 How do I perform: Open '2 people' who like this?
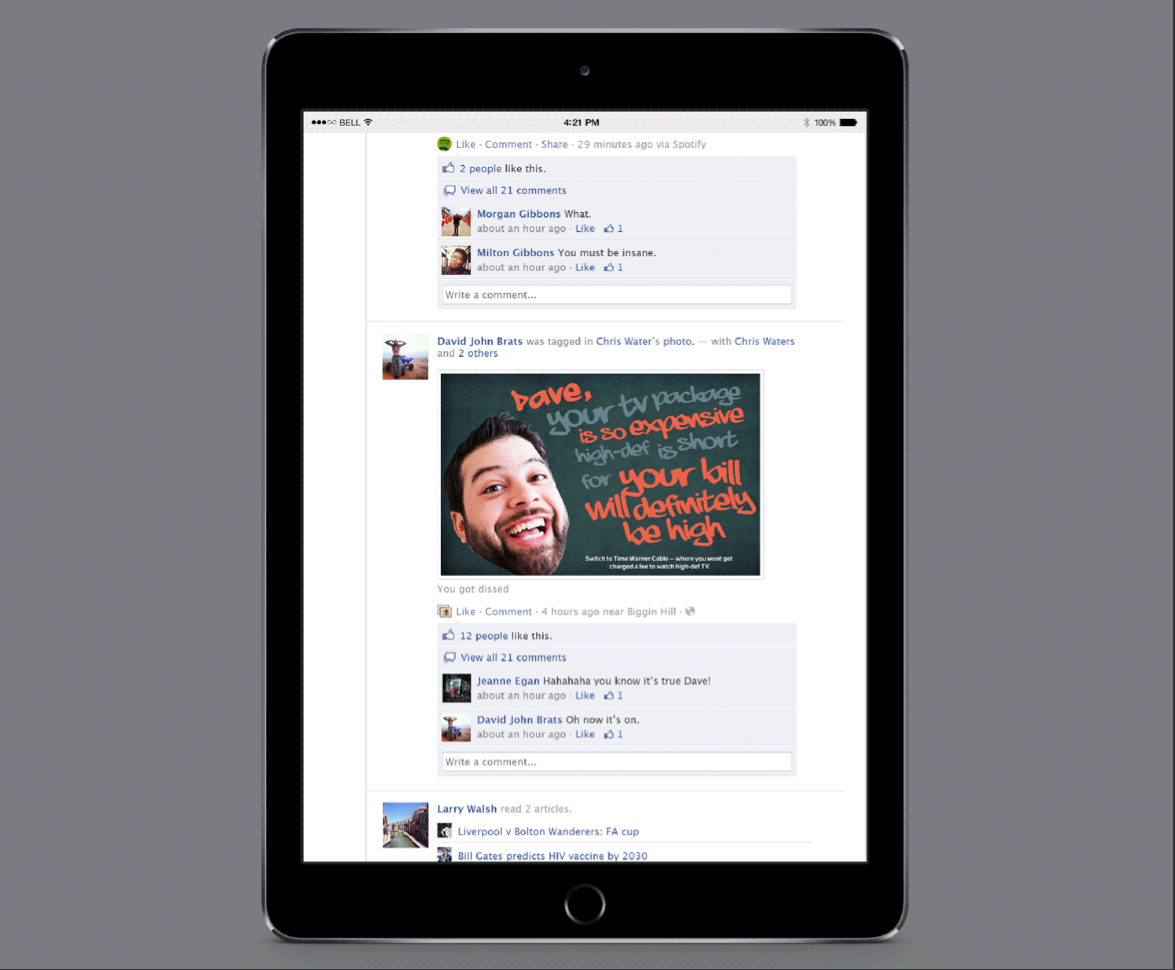480,169
